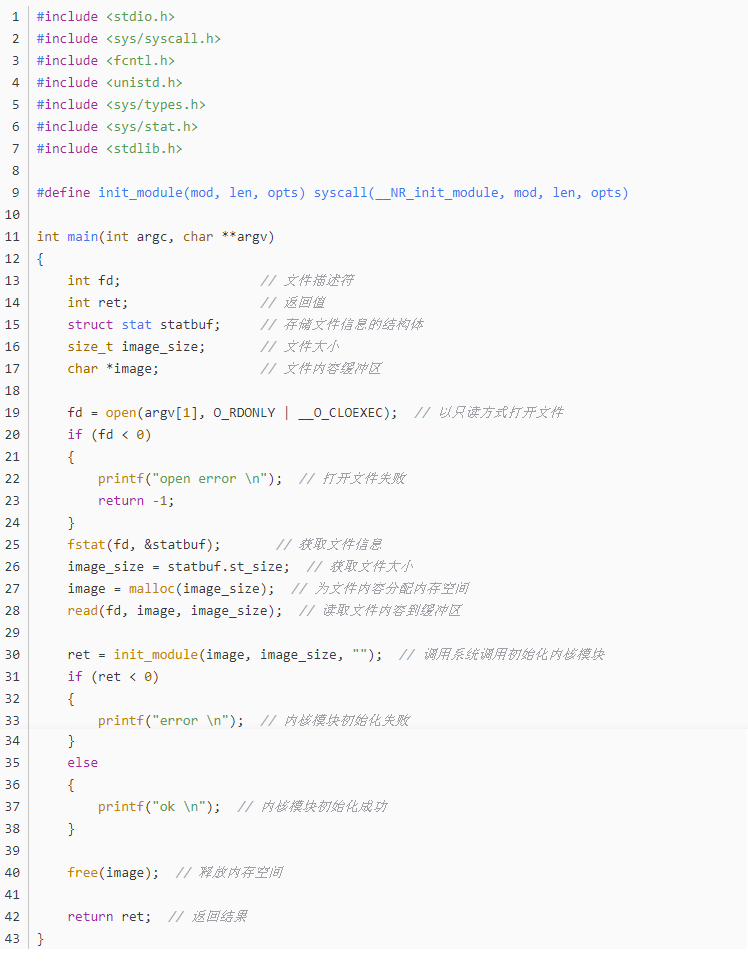The image size is (748, 962).
Task: Click the printf("error \n") statement on line 33
Action: [x=171, y=721]
